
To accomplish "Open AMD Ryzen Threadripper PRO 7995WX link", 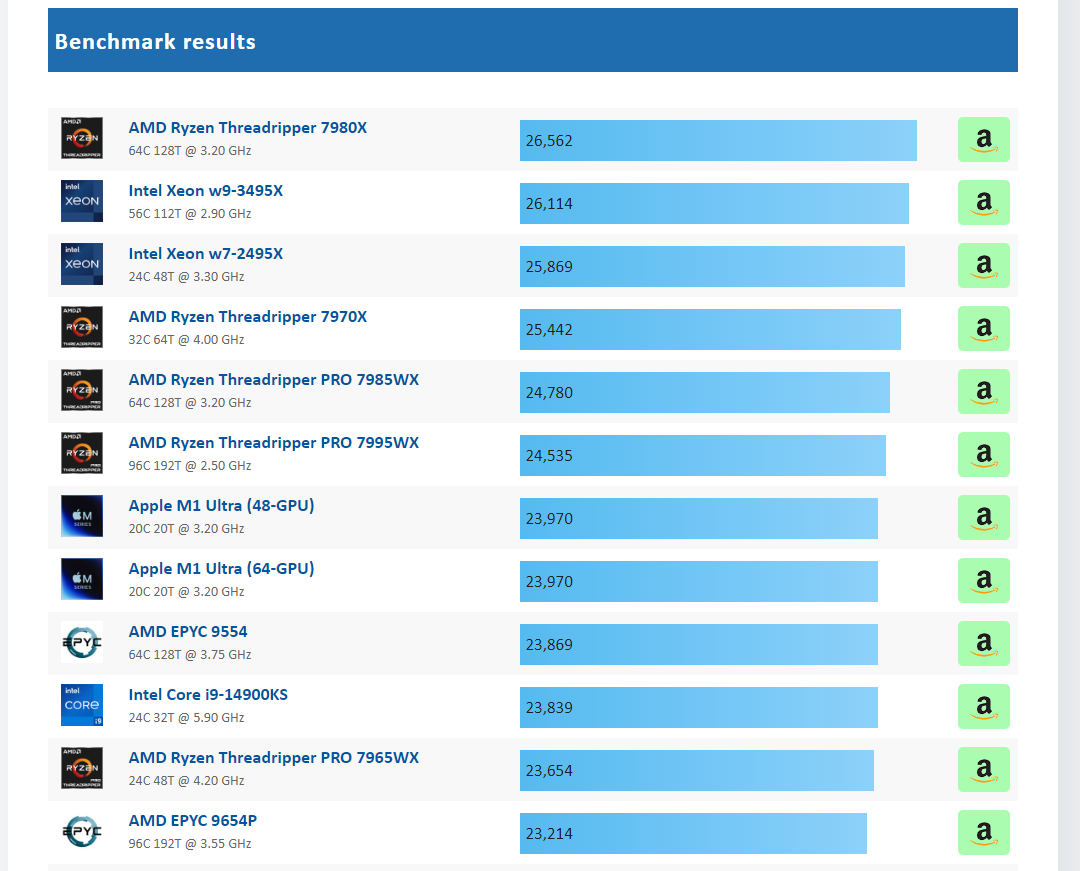I will 273,443.
